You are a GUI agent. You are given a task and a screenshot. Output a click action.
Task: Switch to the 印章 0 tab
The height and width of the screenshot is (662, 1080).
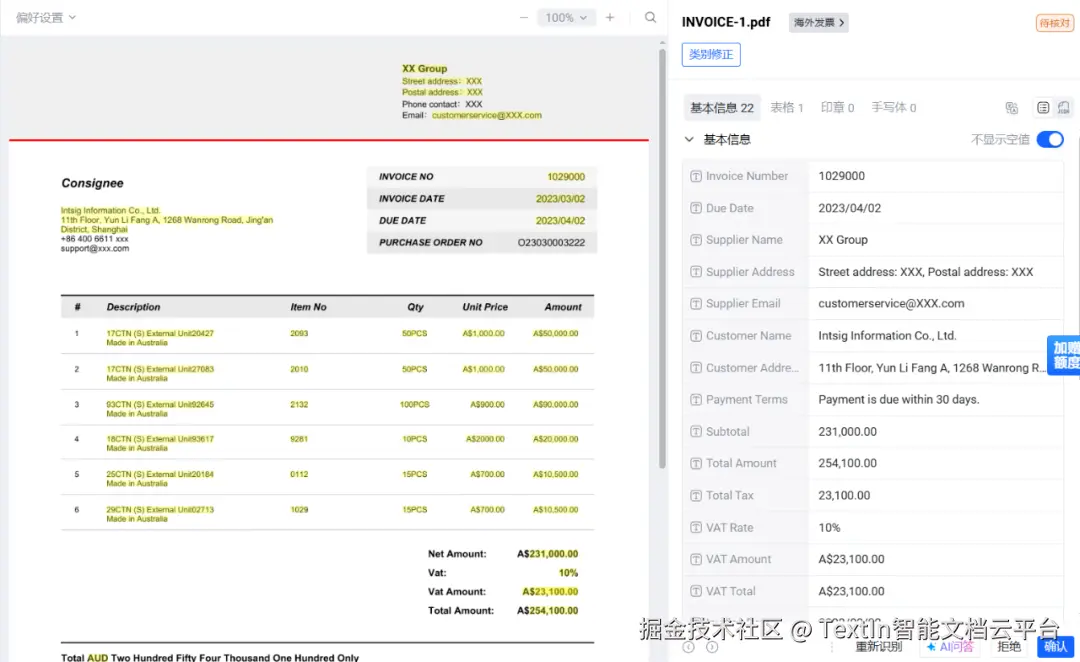pos(837,107)
